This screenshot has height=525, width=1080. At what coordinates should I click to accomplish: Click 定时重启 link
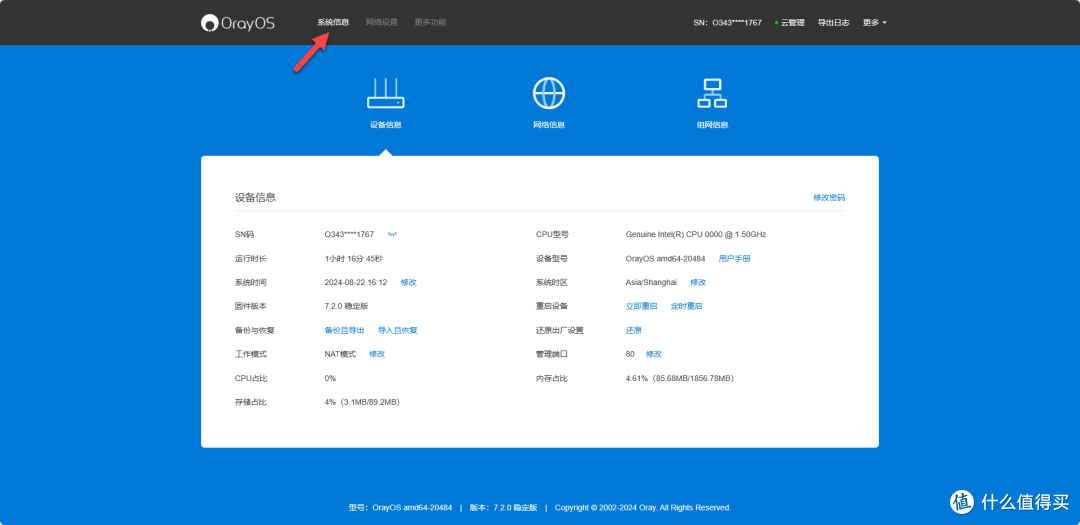(x=687, y=306)
